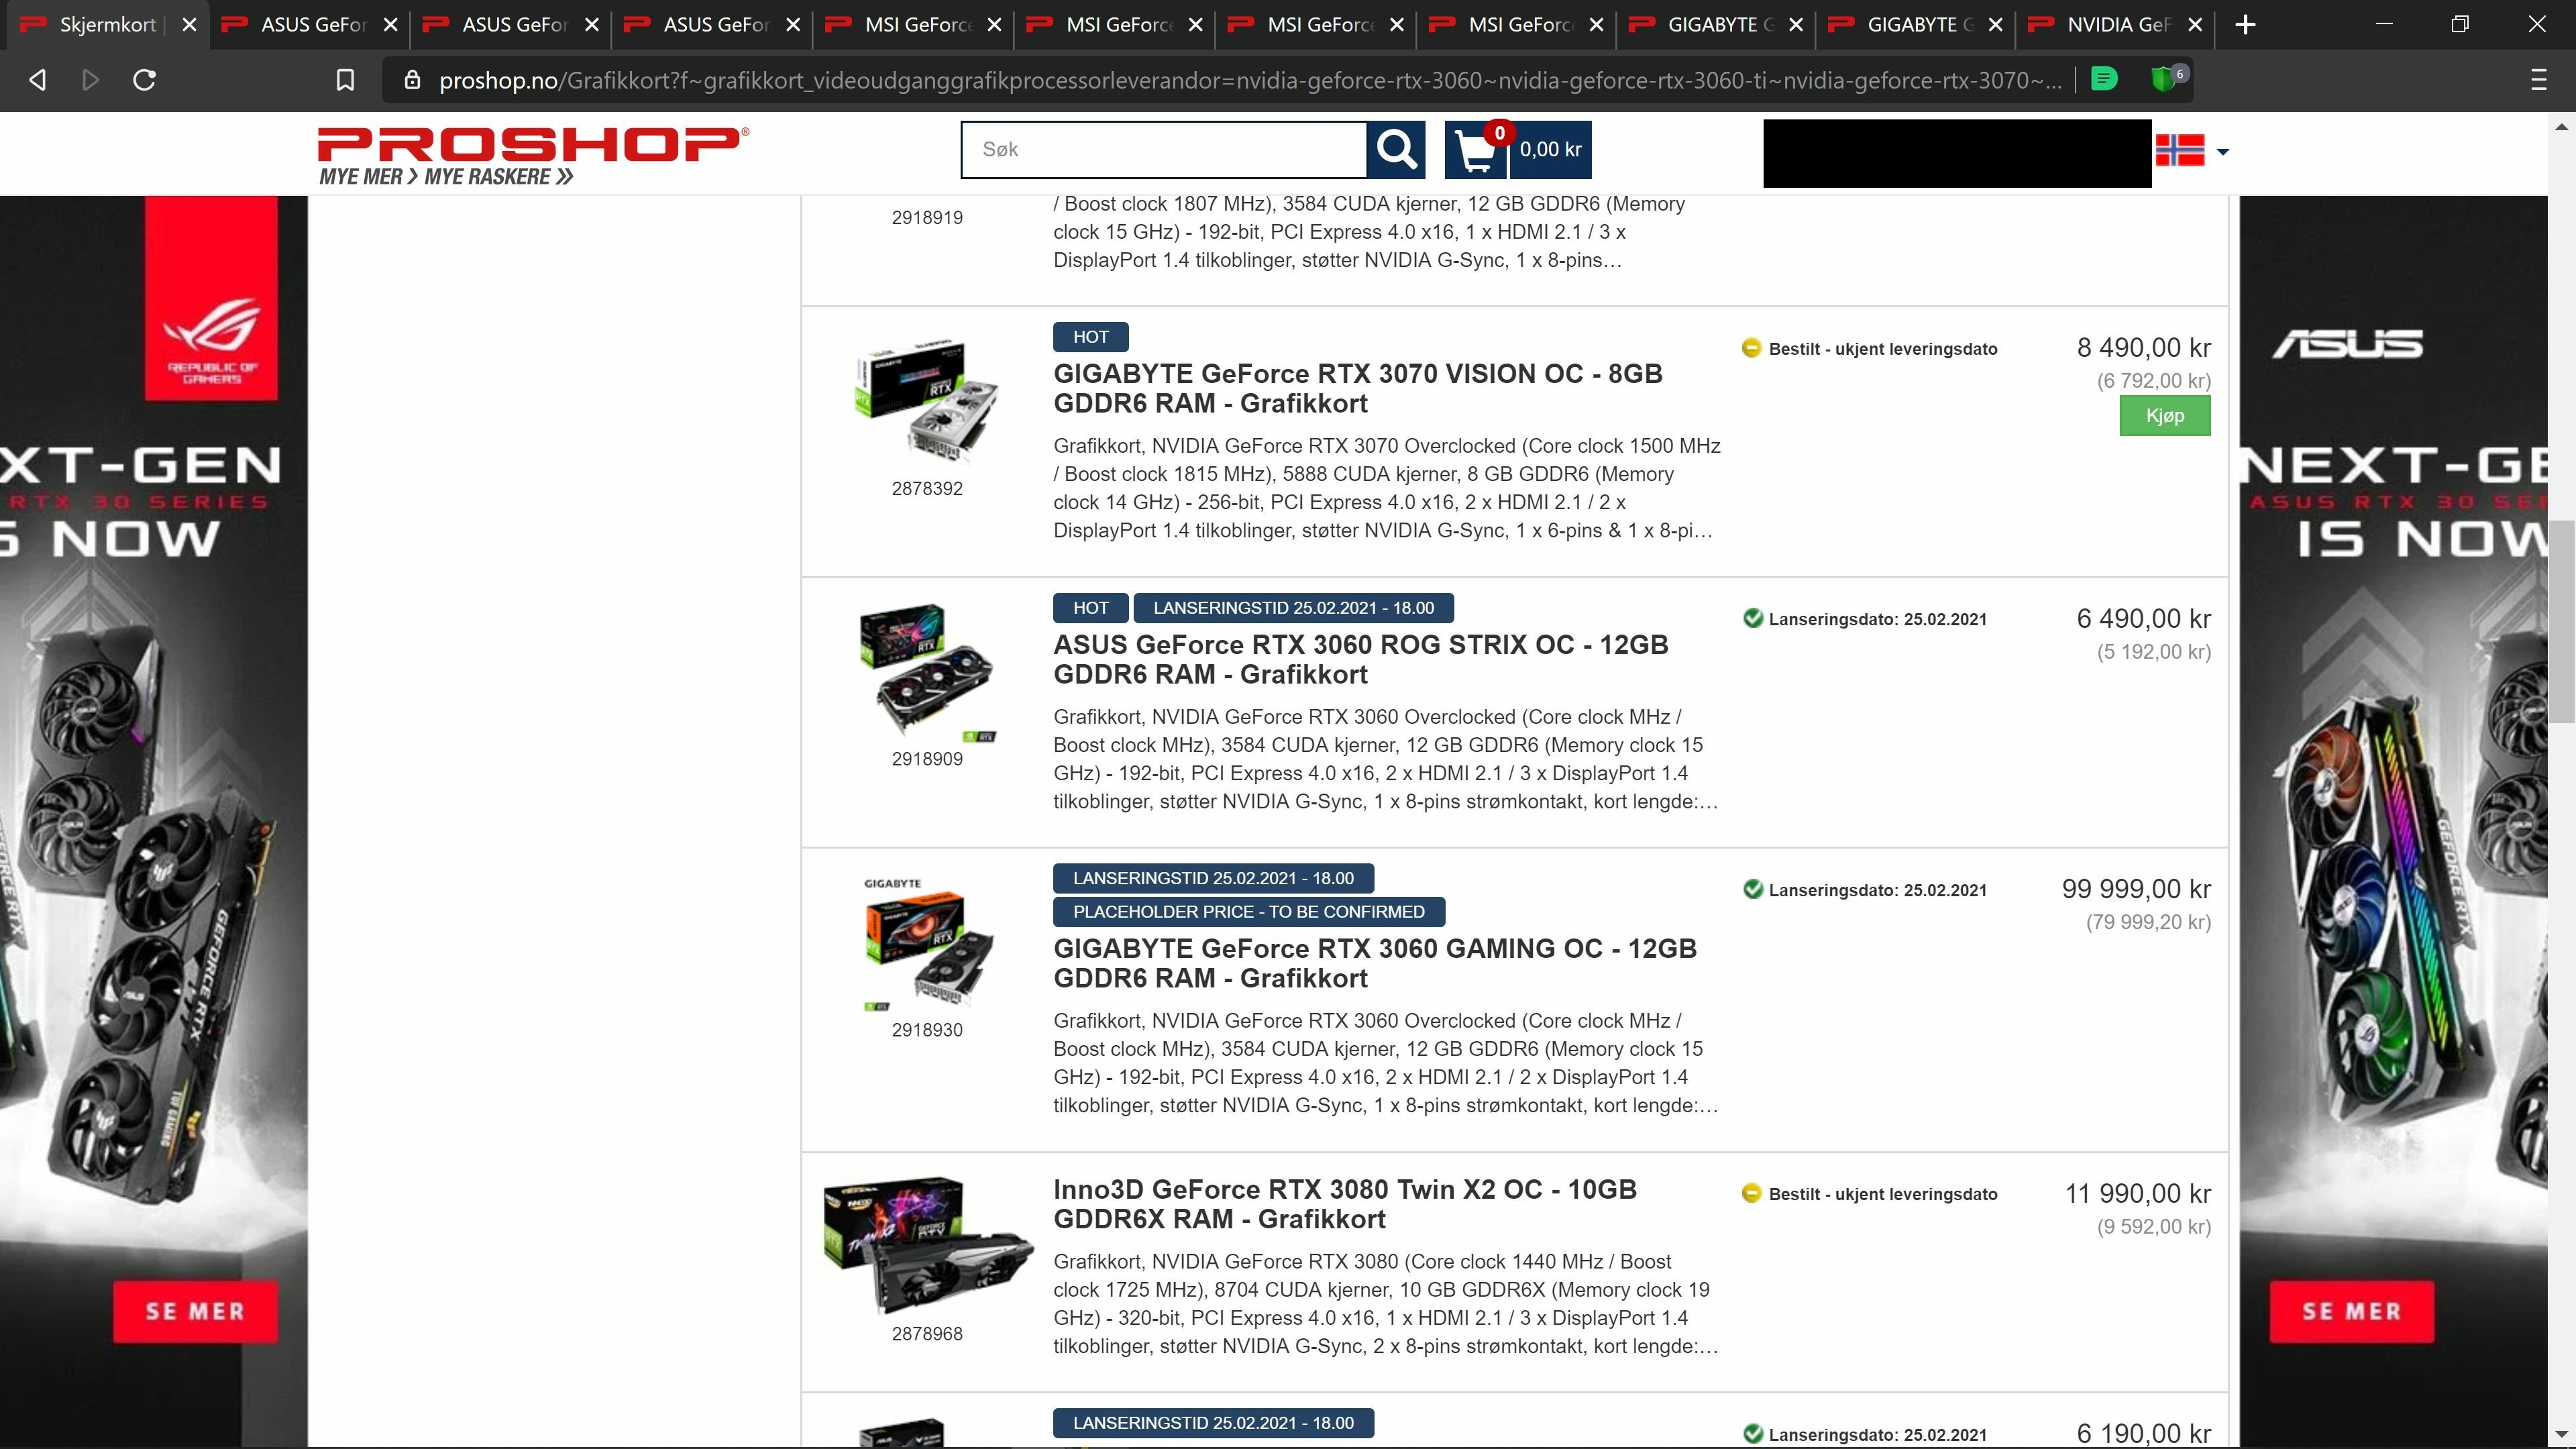The height and width of the screenshot is (1449, 2576).
Task: Click product number 2878968
Action: (927, 1334)
